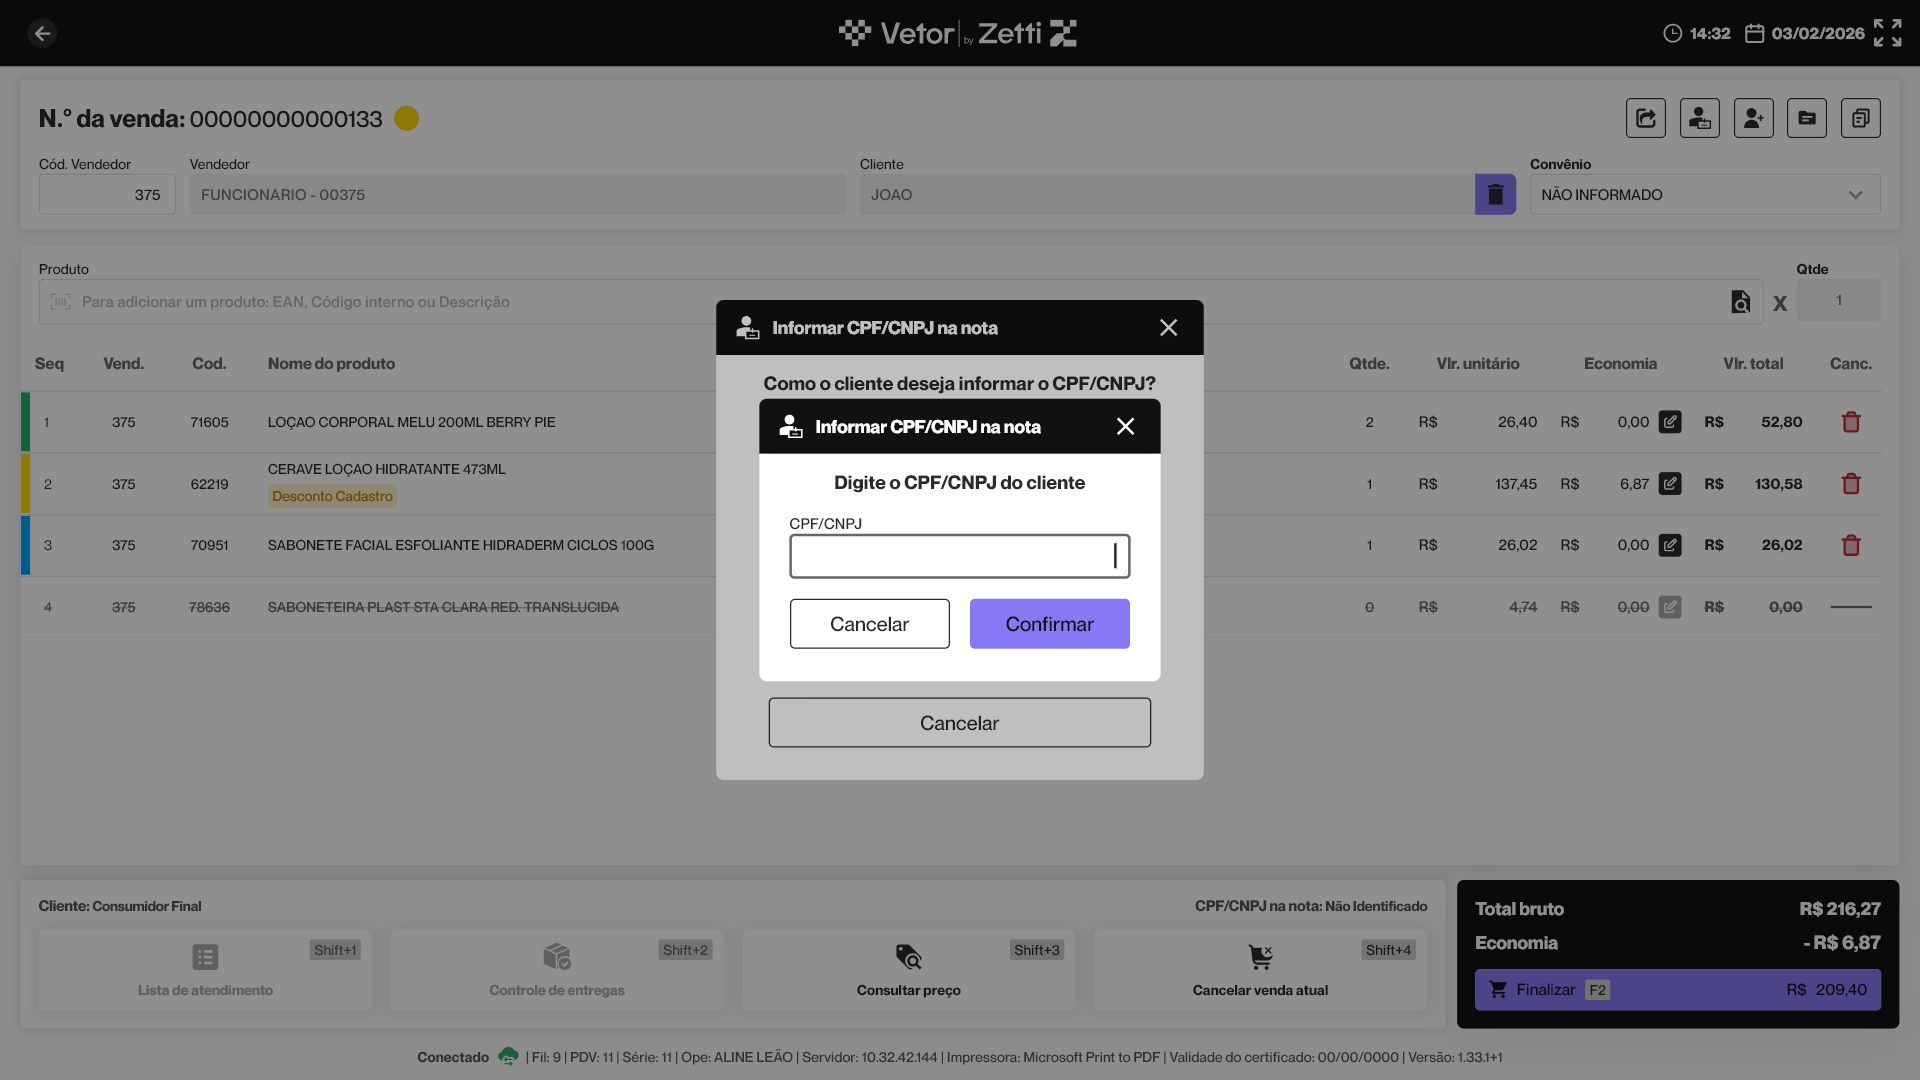Delete LOÇAO CORPORAL MELU item via trash icon
The width and height of the screenshot is (1920, 1080).
coord(1850,422)
